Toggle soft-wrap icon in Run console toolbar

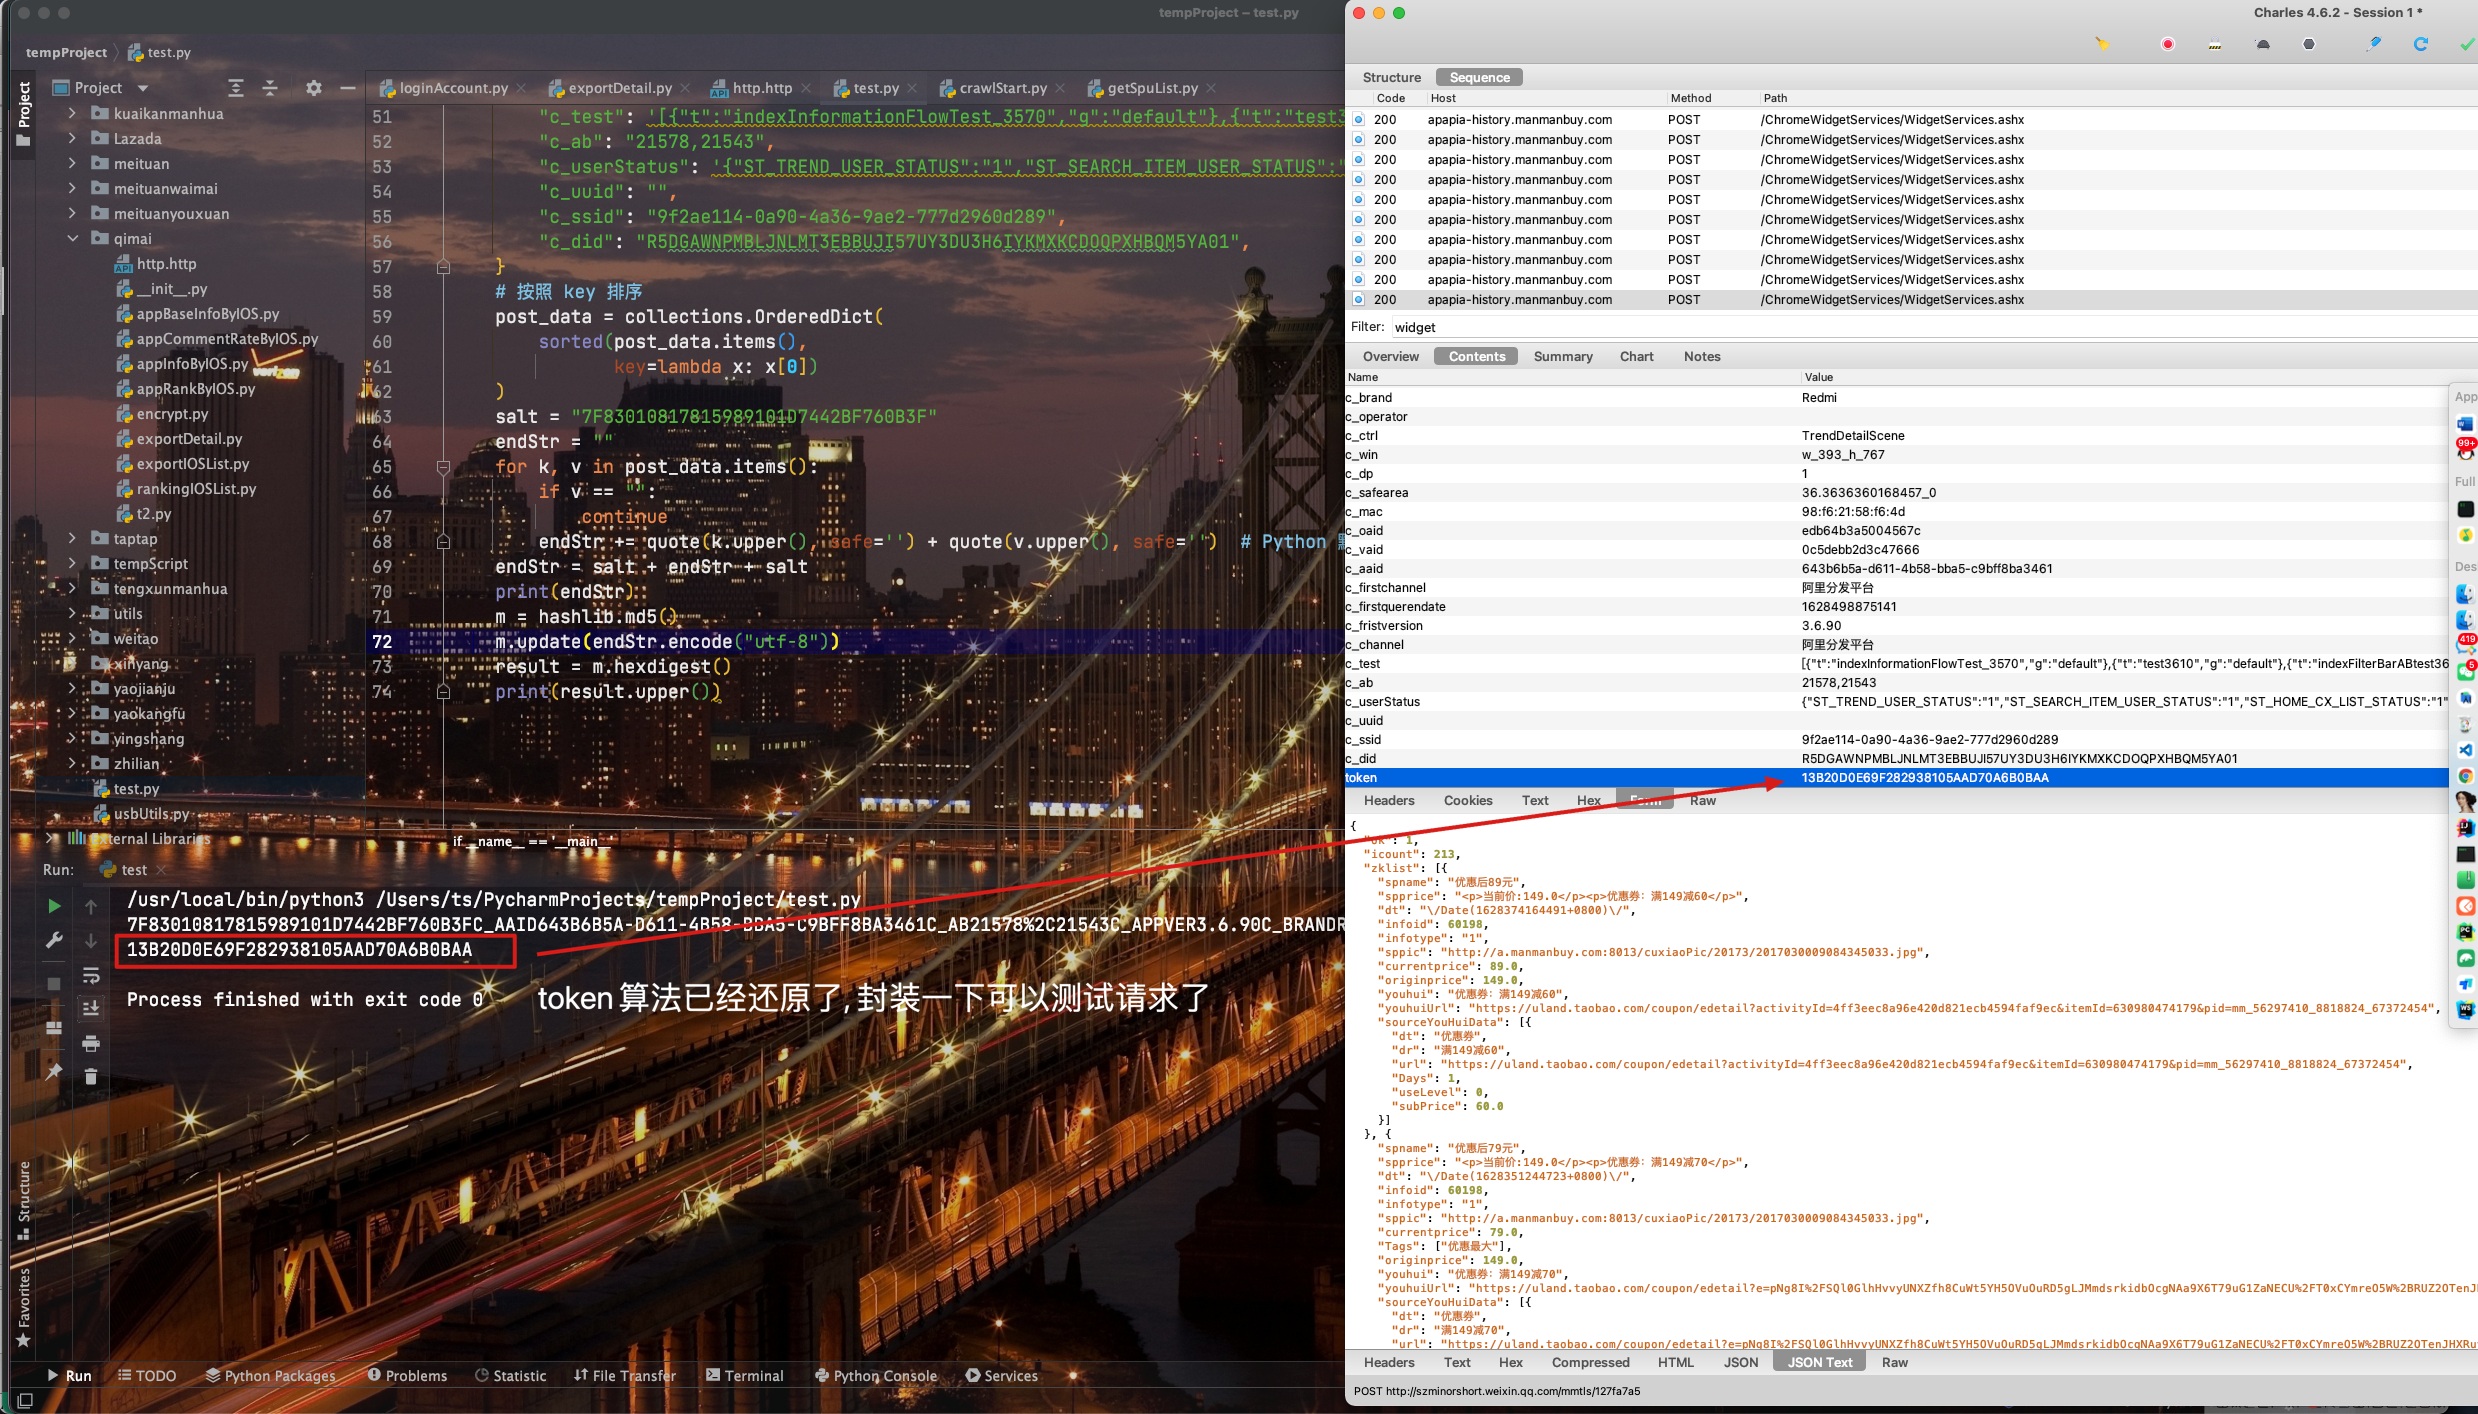[91, 975]
